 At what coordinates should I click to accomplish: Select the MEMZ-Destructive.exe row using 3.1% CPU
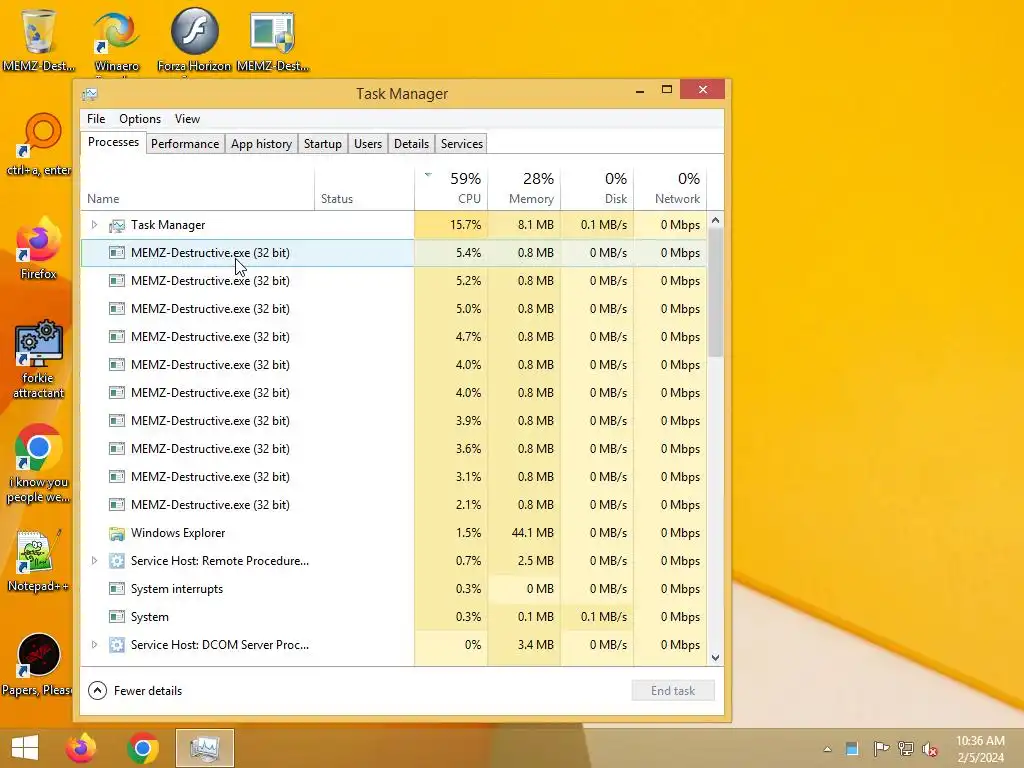(x=394, y=477)
